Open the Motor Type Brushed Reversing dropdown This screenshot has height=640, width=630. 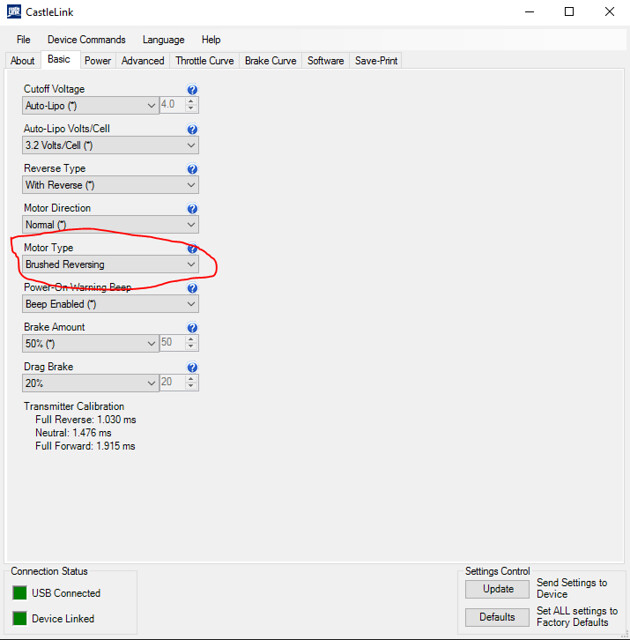[110, 264]
